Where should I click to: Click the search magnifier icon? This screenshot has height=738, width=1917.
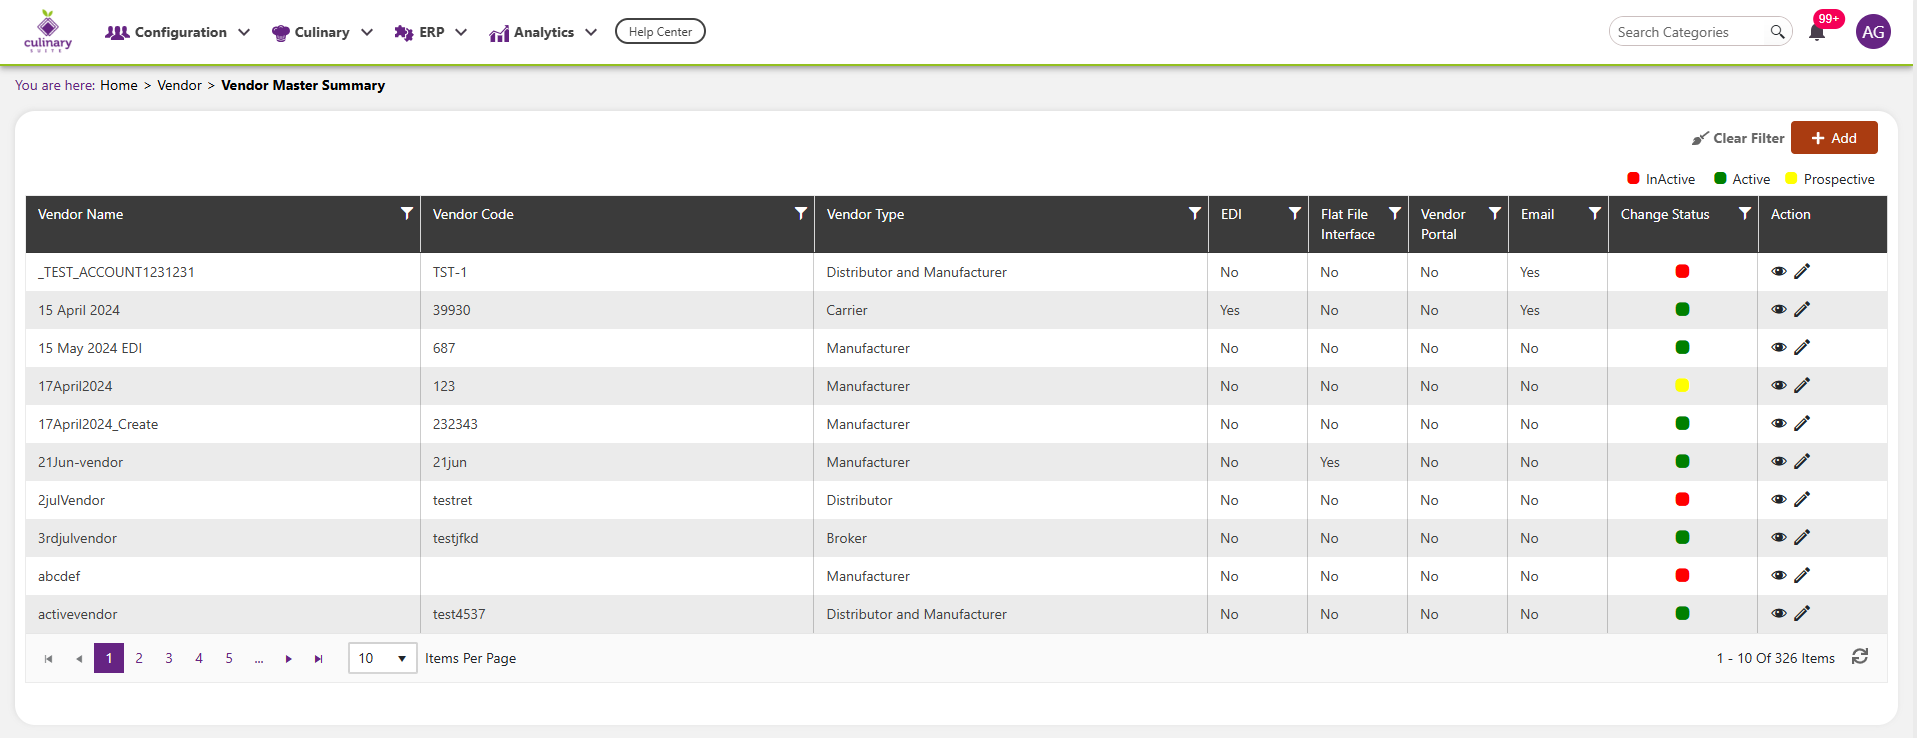point(1777,32)
